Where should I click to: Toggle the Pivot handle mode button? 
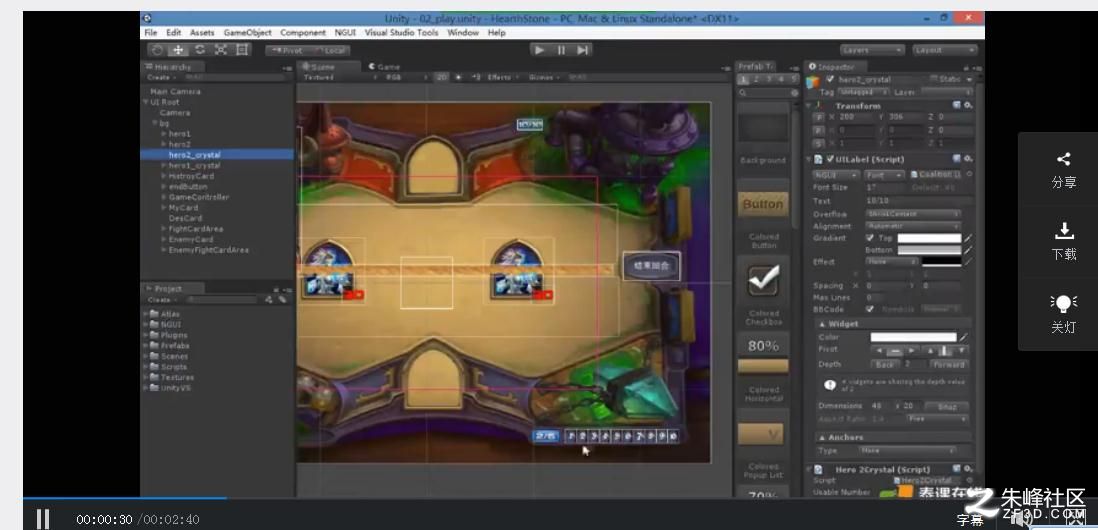click(x=286, y=50)
